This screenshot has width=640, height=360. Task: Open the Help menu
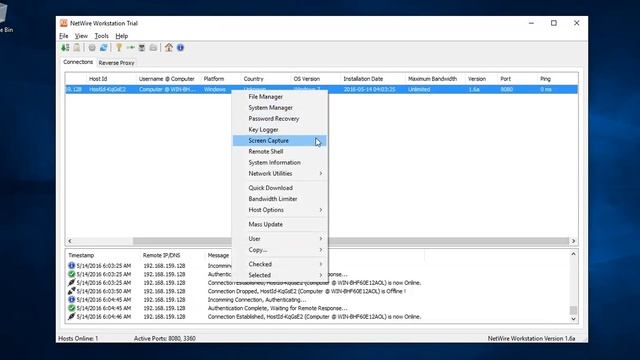tap(122, 36)
